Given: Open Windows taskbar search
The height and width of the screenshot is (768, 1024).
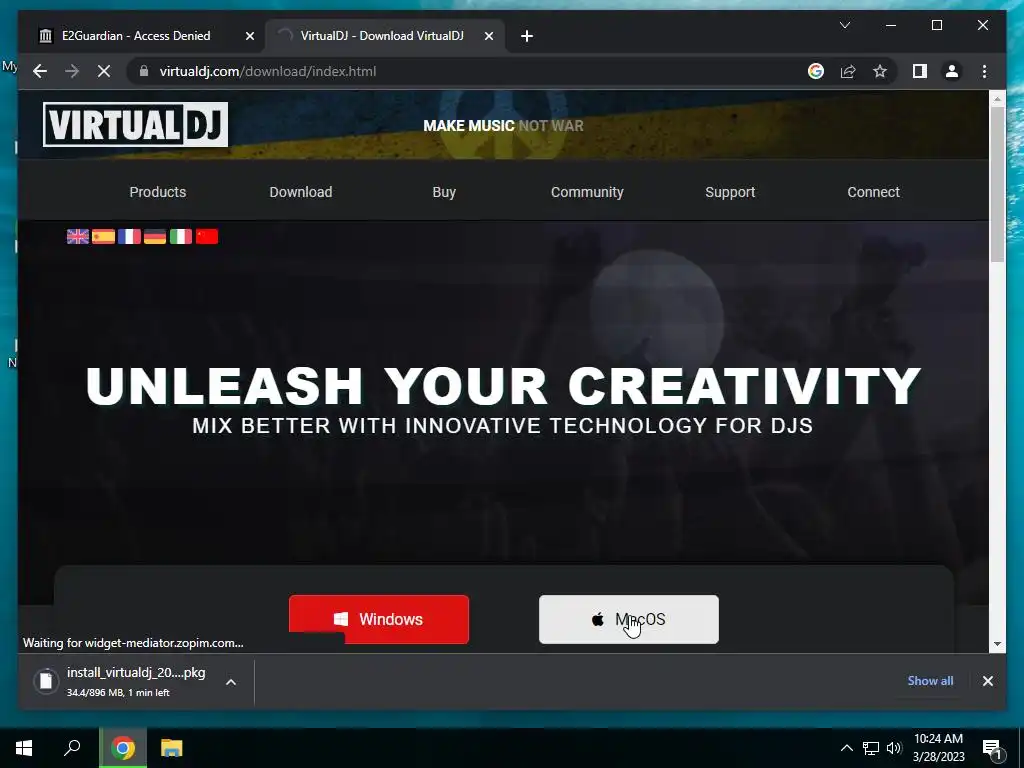Looking at the screenshot, I should pos(72,748).
